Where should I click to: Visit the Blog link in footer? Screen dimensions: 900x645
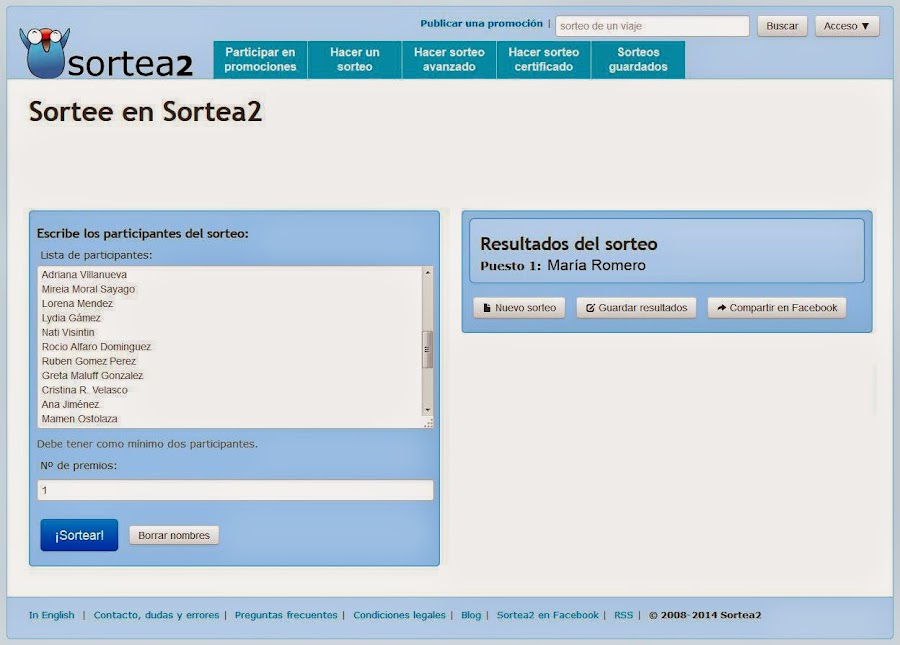tap(471, 615)
